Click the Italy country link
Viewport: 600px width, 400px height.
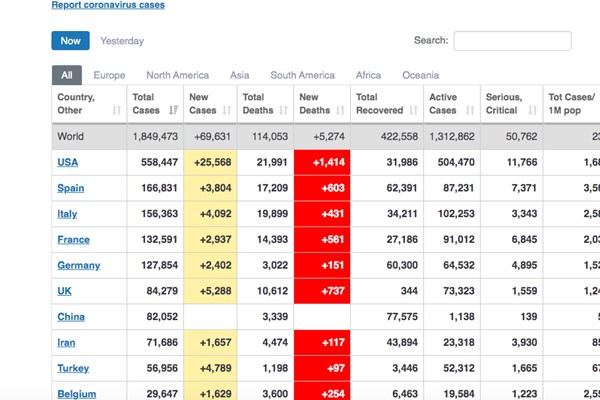[67, 214]
